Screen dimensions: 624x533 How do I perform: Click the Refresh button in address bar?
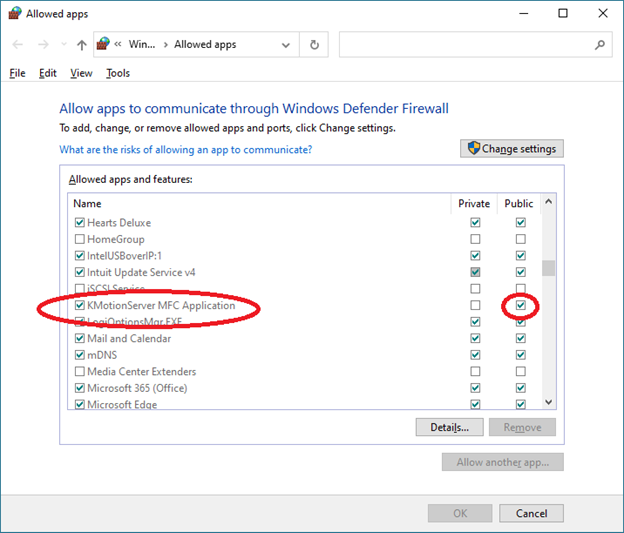[x=314, y=45]
